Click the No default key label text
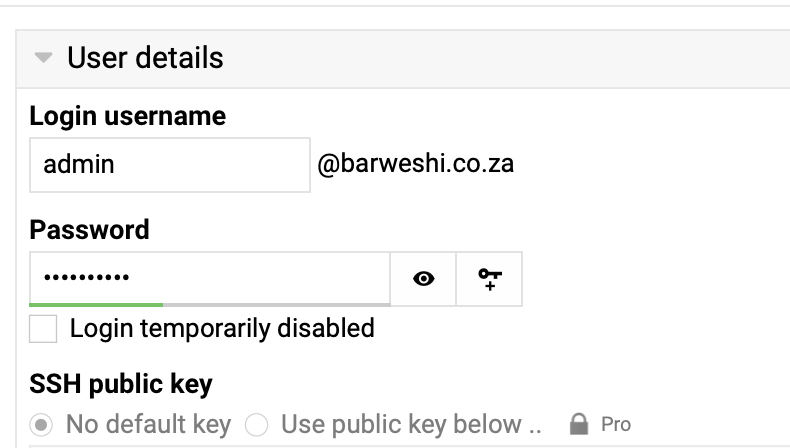 tap(148, 425)
